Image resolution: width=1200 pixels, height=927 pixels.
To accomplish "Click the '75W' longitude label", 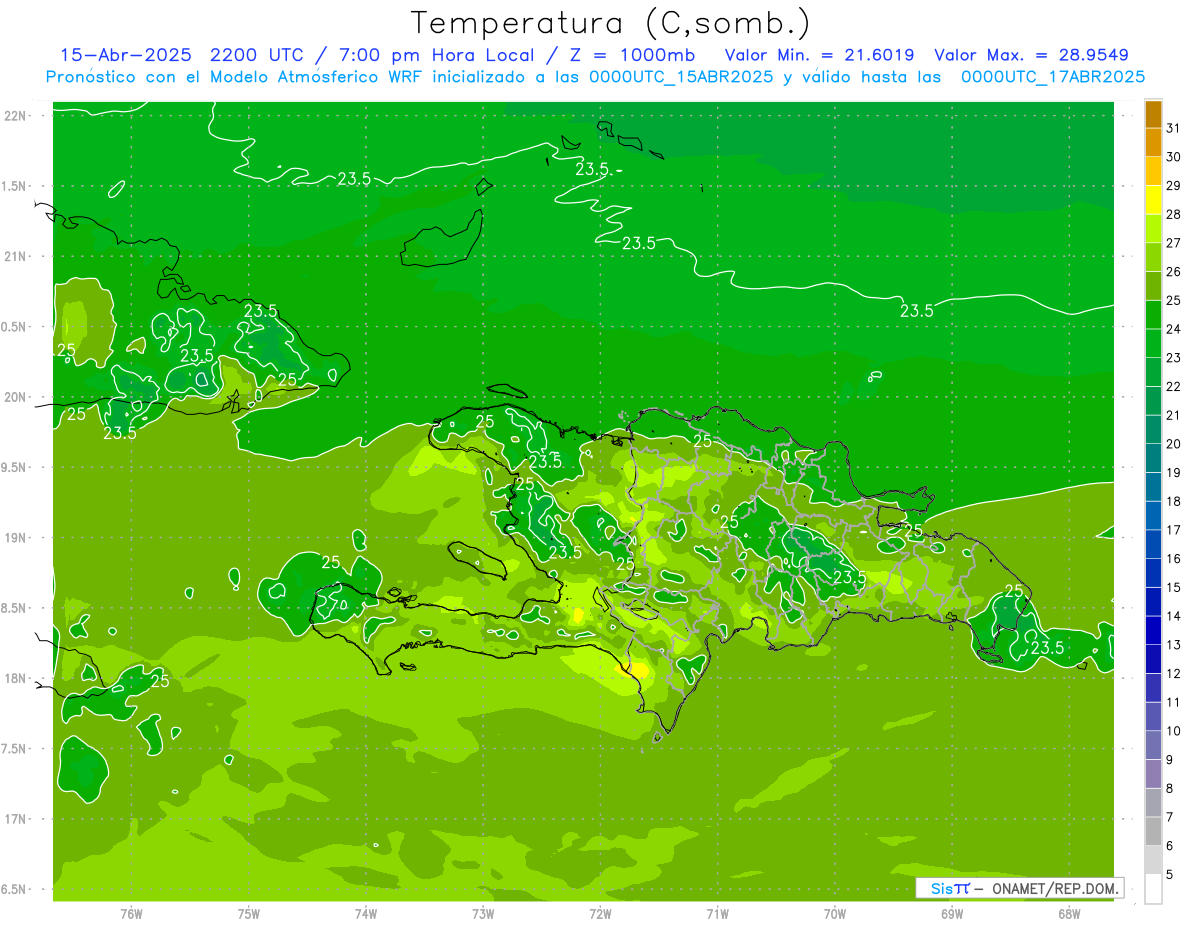I will [x=249, y=914].
